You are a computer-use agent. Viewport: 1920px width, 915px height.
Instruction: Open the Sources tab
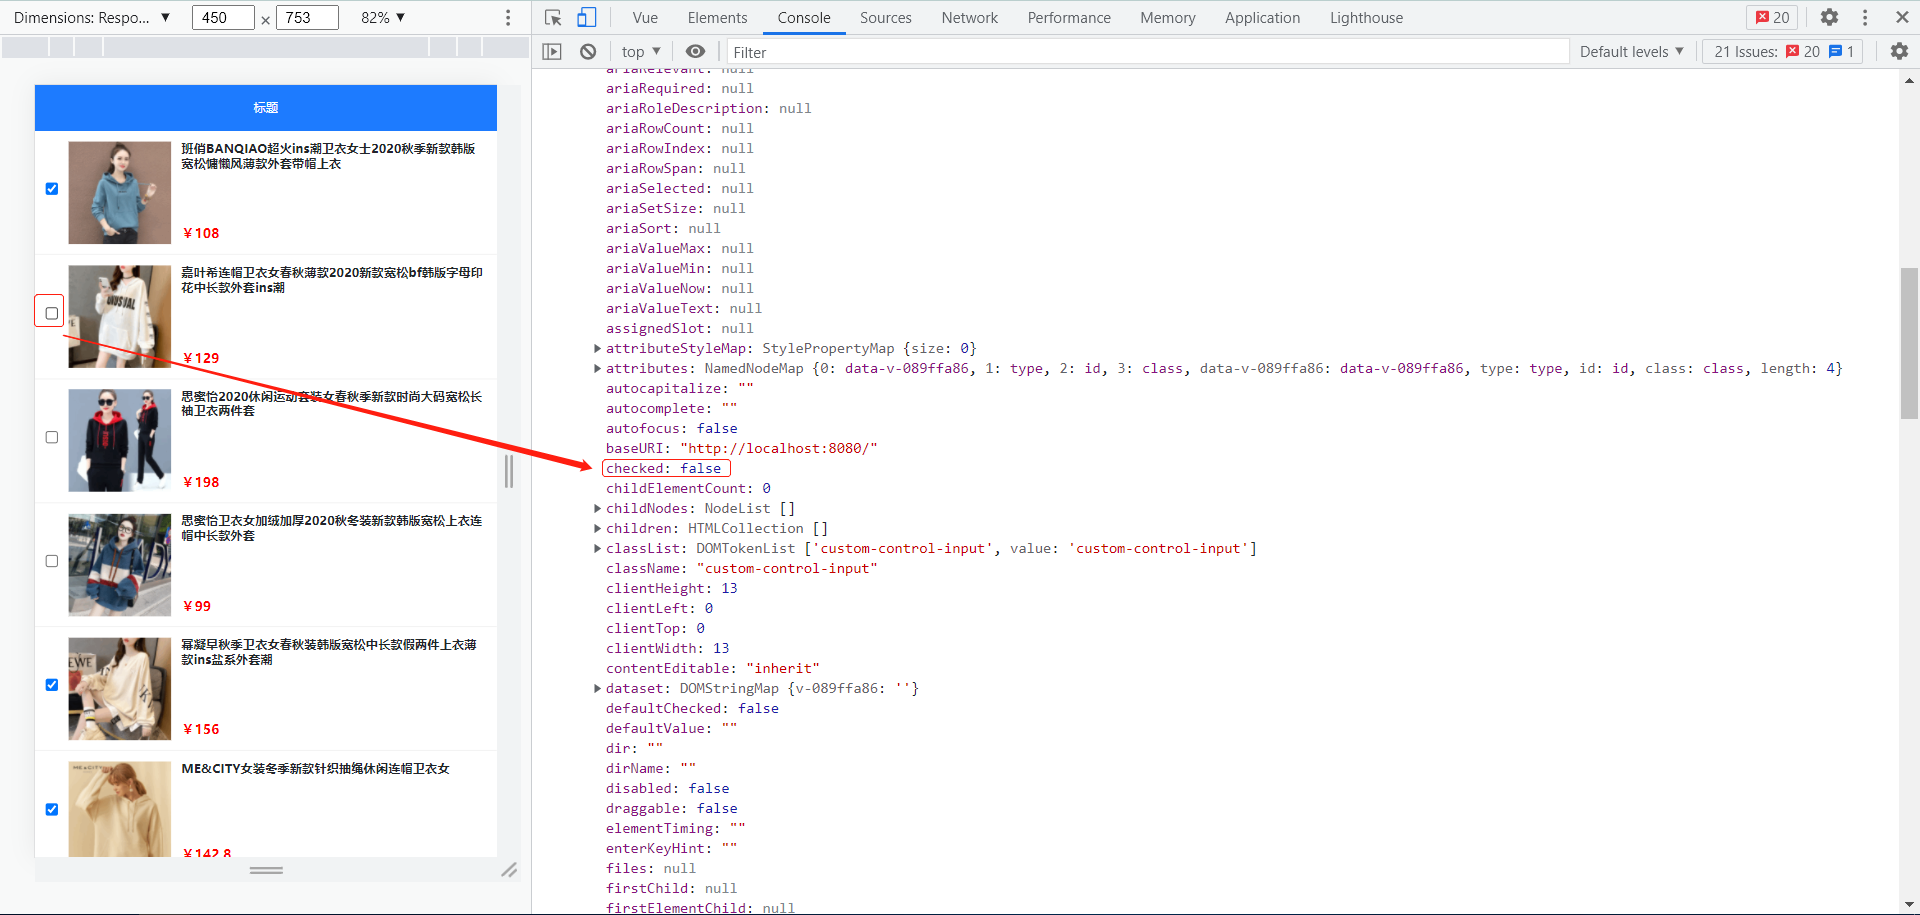click(x=885, y=18)
